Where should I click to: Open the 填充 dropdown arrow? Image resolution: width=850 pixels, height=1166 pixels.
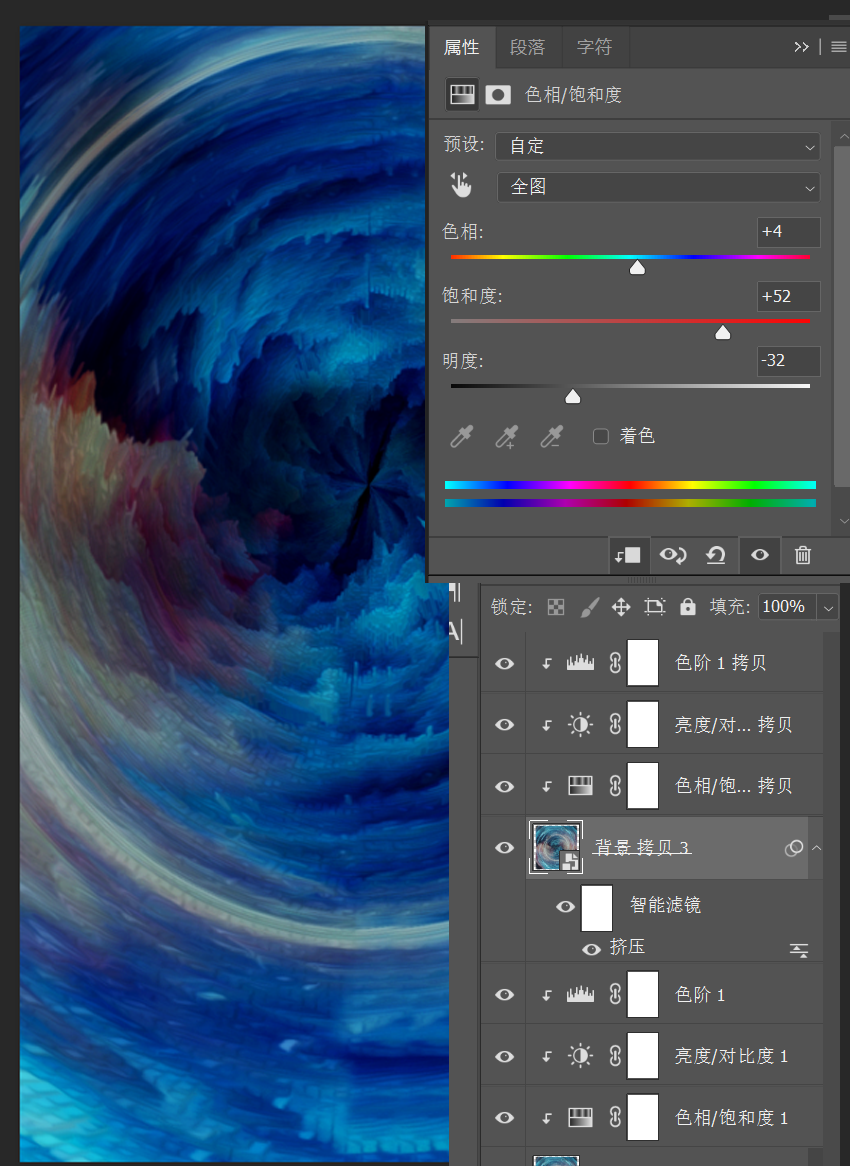click(828, 608)
